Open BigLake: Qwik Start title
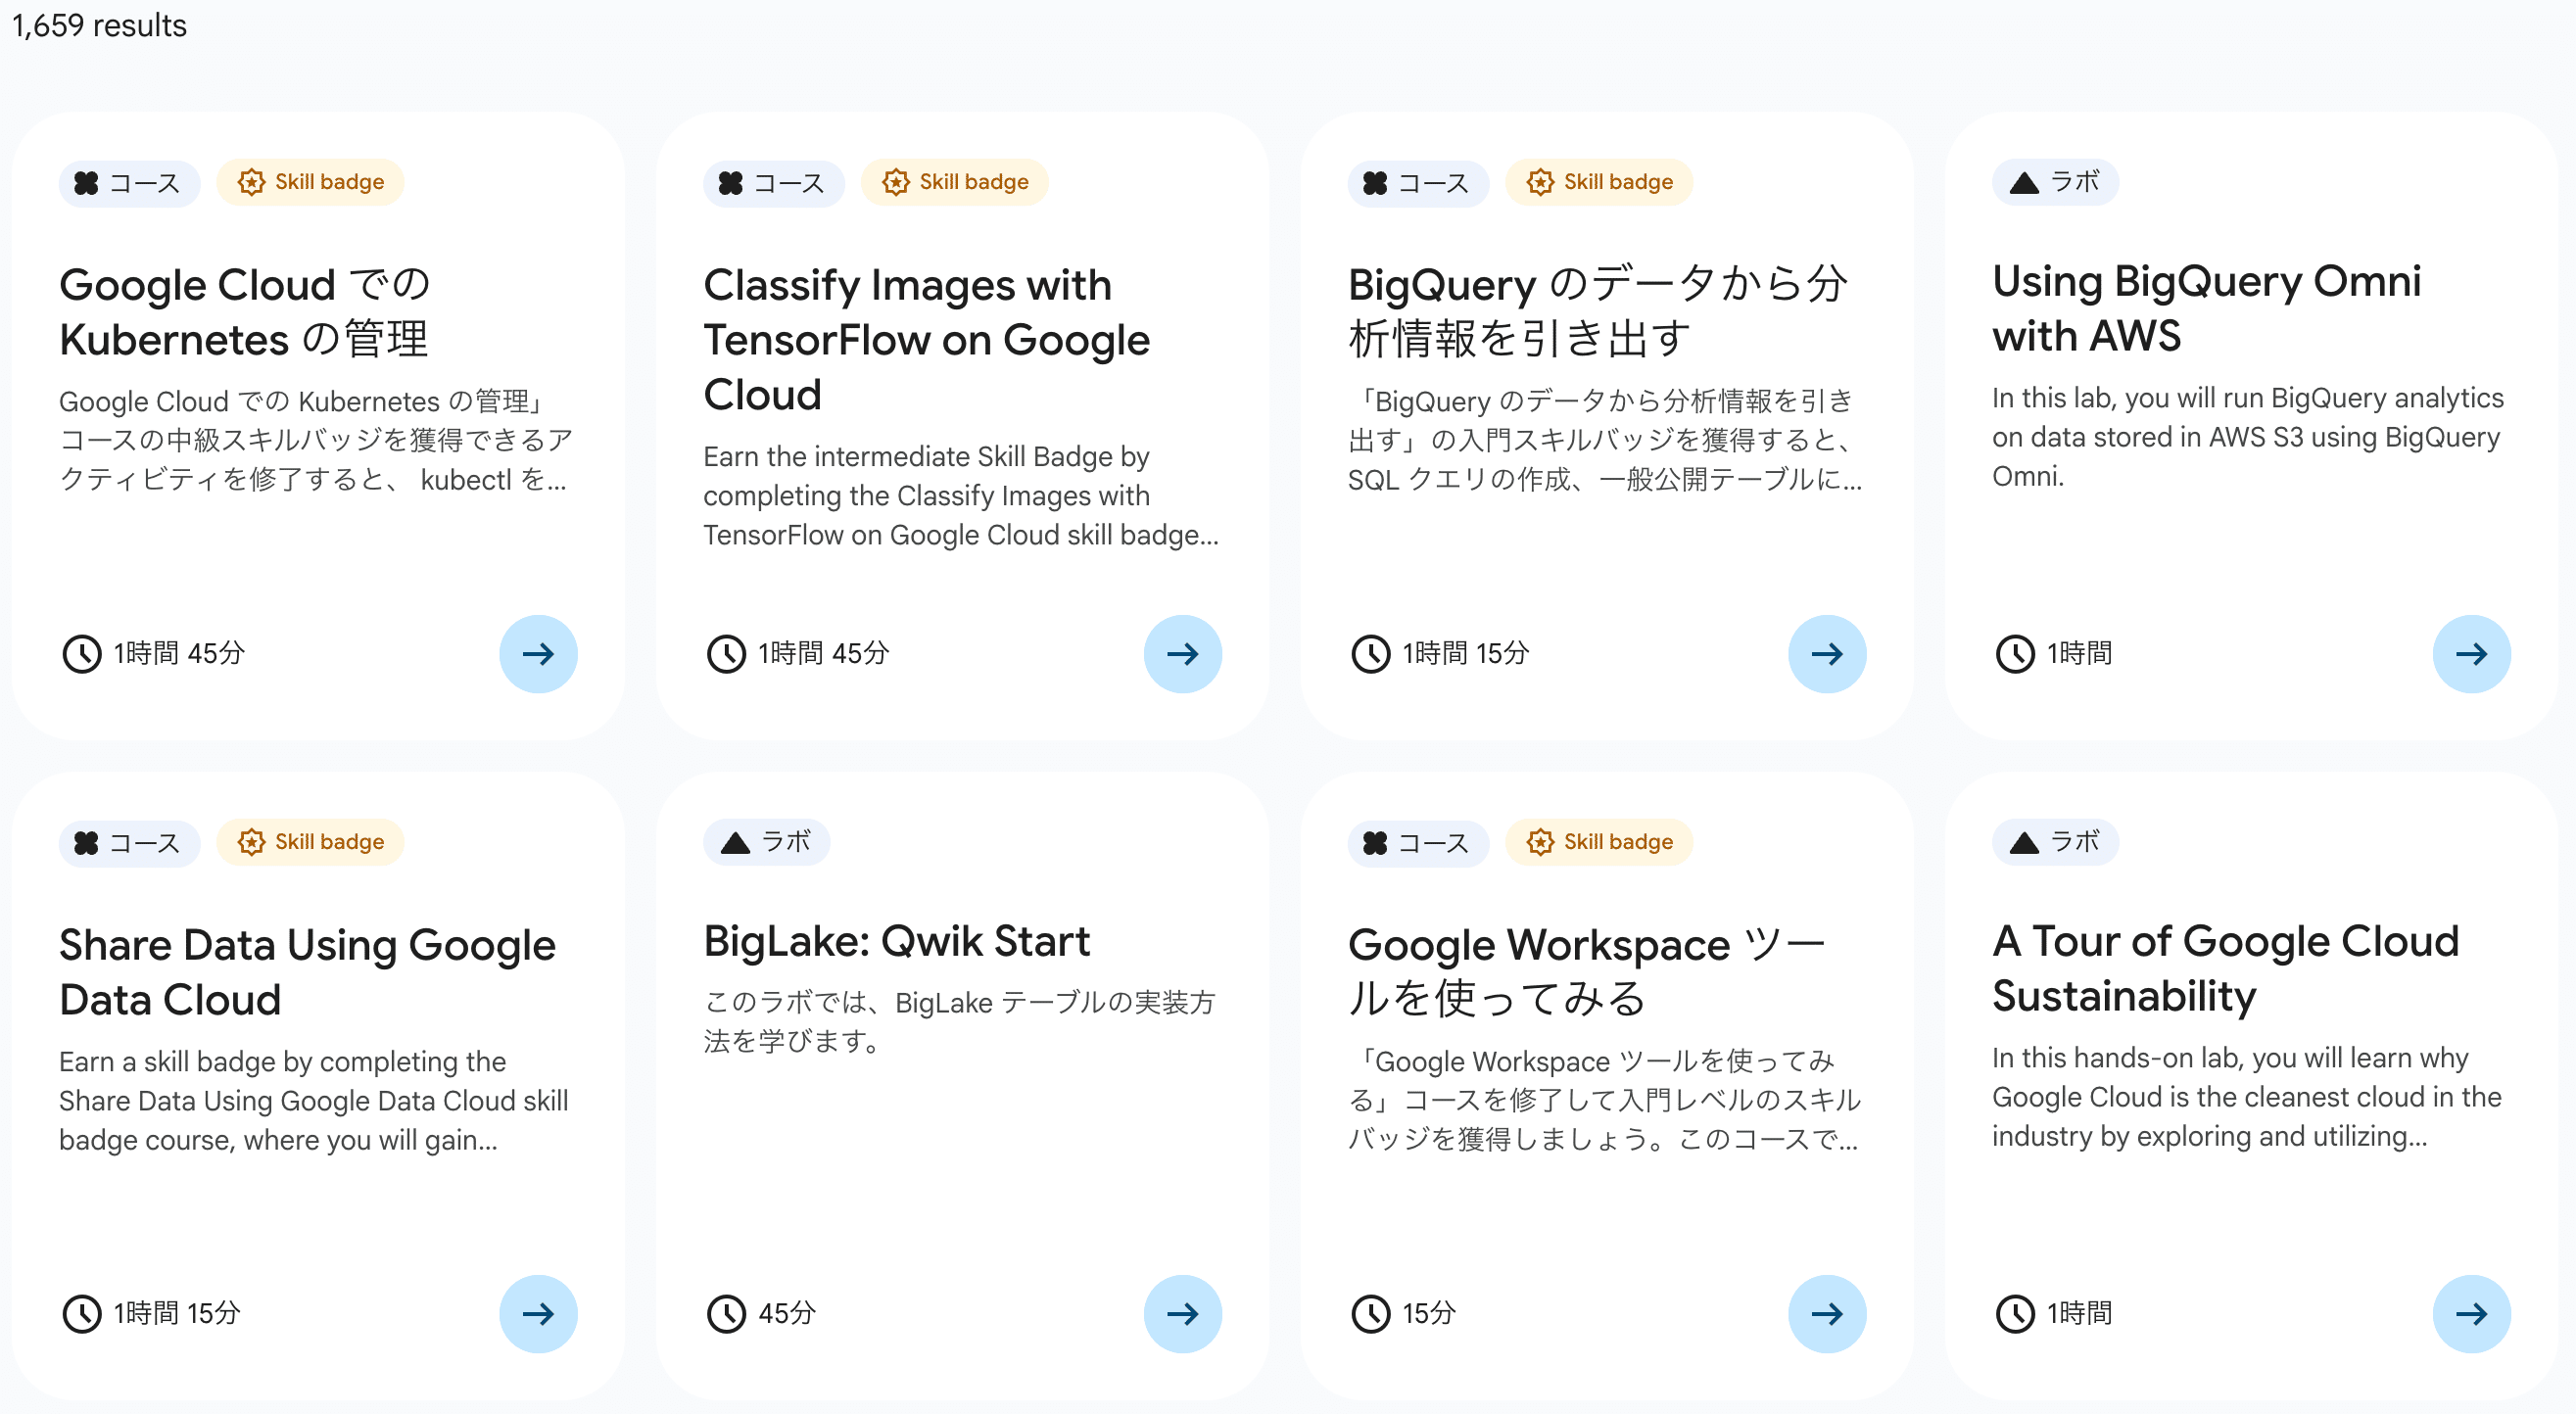This screenshot has width=2576, height=1414. (896, 941)
